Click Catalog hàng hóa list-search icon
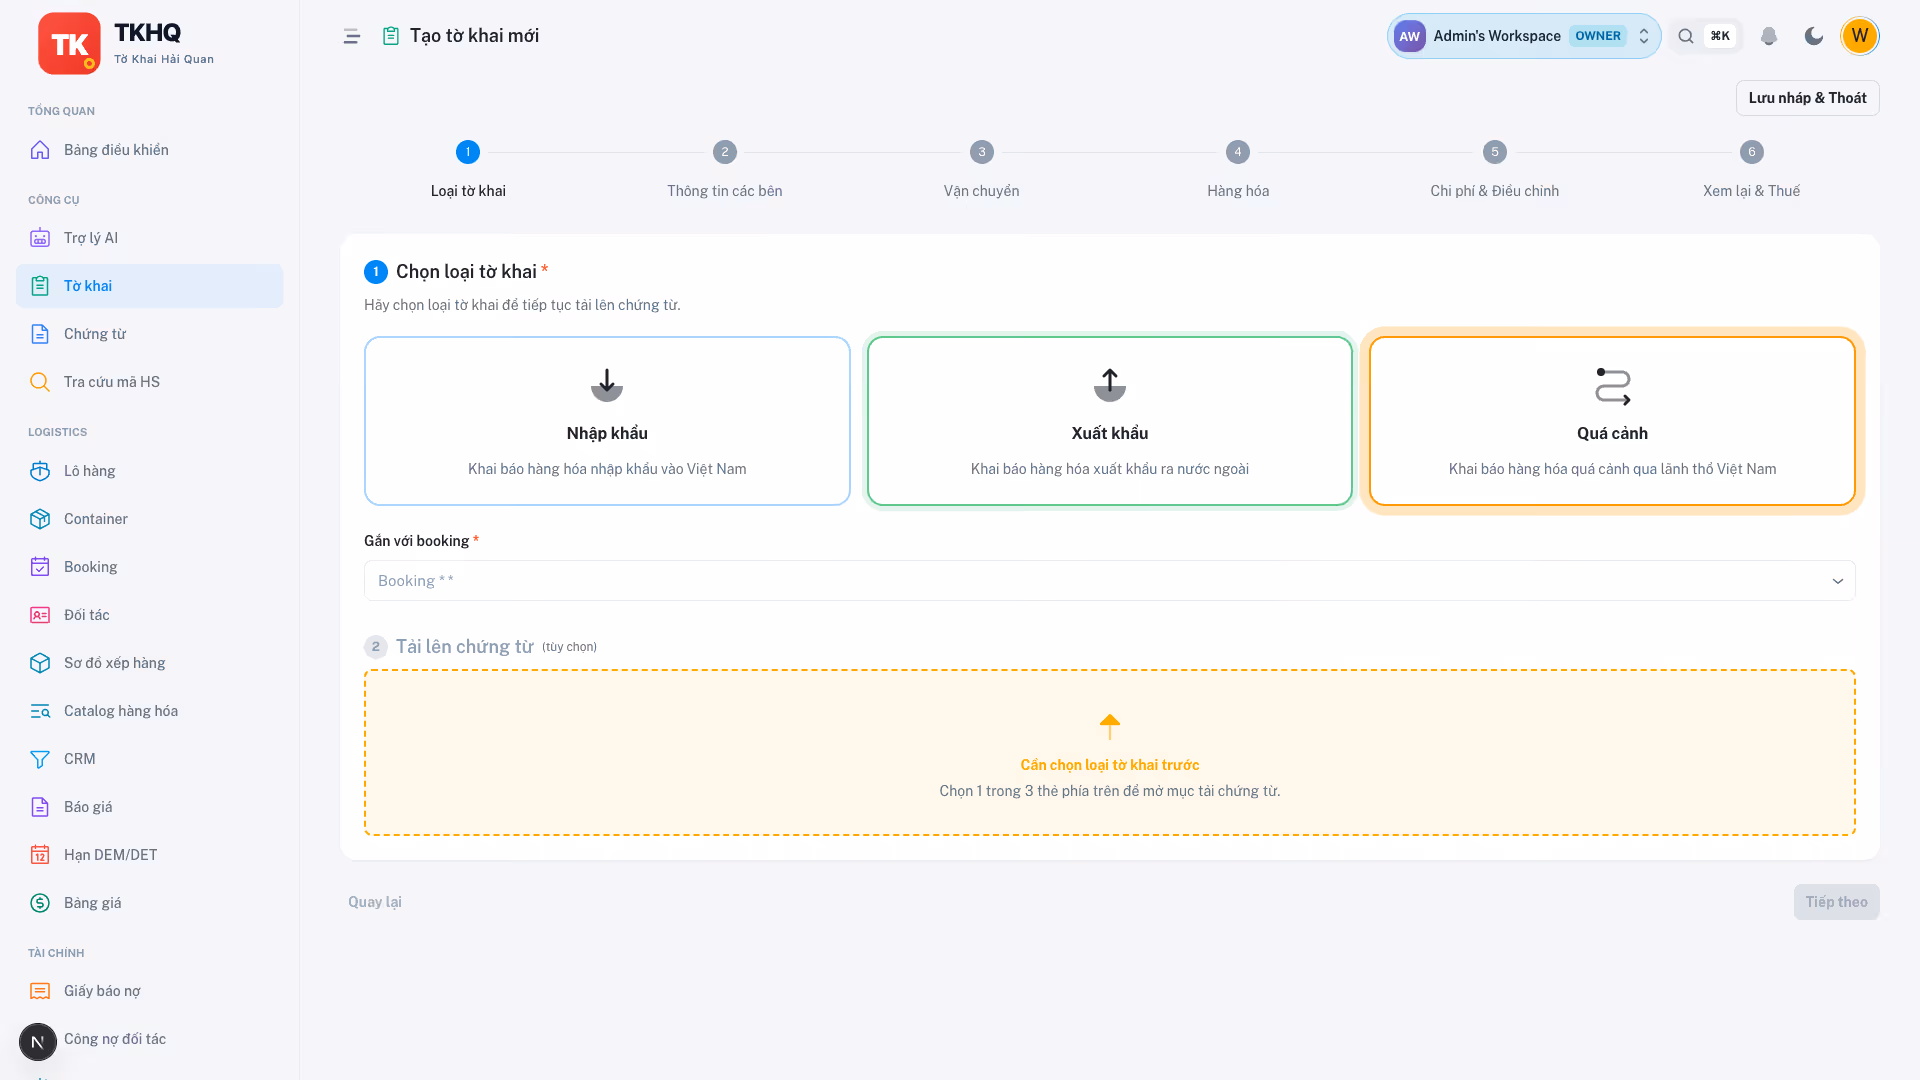The width and height of the screenshot is (1920, 1080). (40, 711)
